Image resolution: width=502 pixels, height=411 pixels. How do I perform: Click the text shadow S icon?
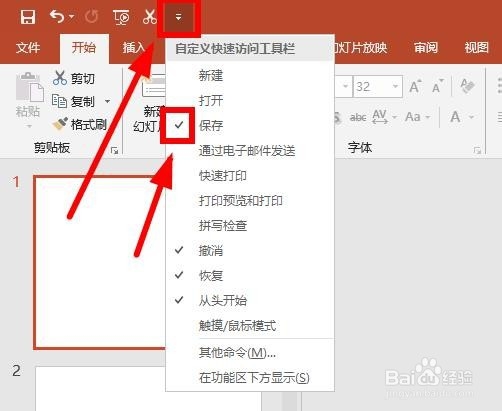pos(338,117)
